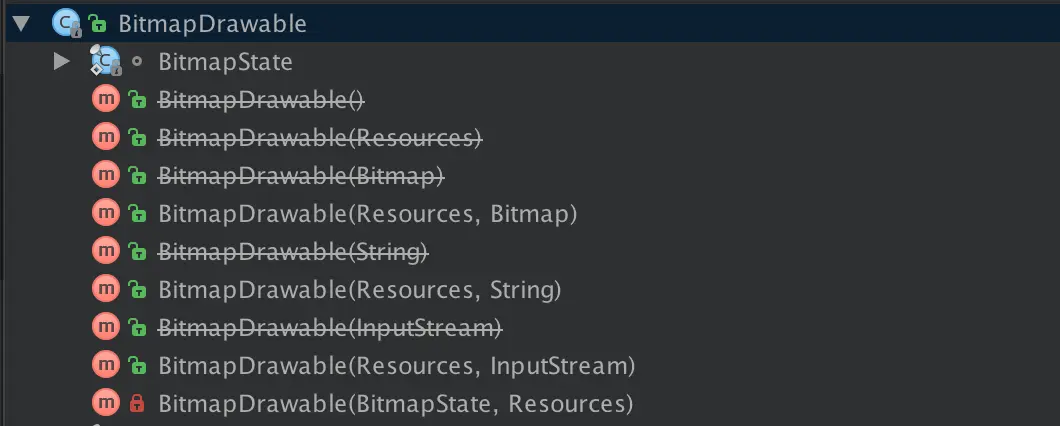This screenshot has height=426, width=1060.
Task: Expand the BitmapState inner class
Action: click(x=62, y=61)
